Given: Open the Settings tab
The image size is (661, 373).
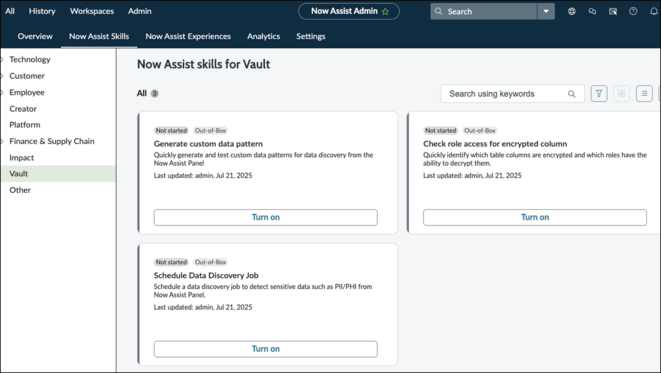Looking at the screenshot, I should click(x=311, y=36).
